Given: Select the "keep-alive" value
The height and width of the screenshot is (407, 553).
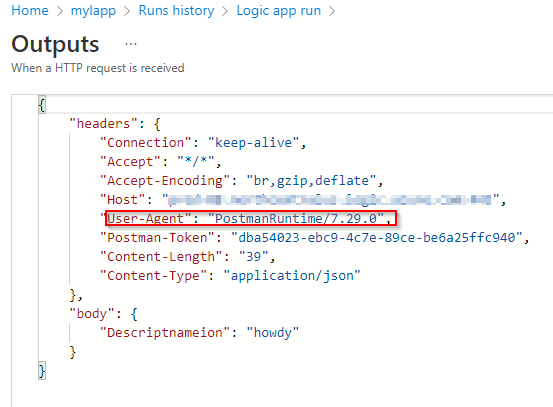Looking at the screenshot, I should click(x=254, y=143).
